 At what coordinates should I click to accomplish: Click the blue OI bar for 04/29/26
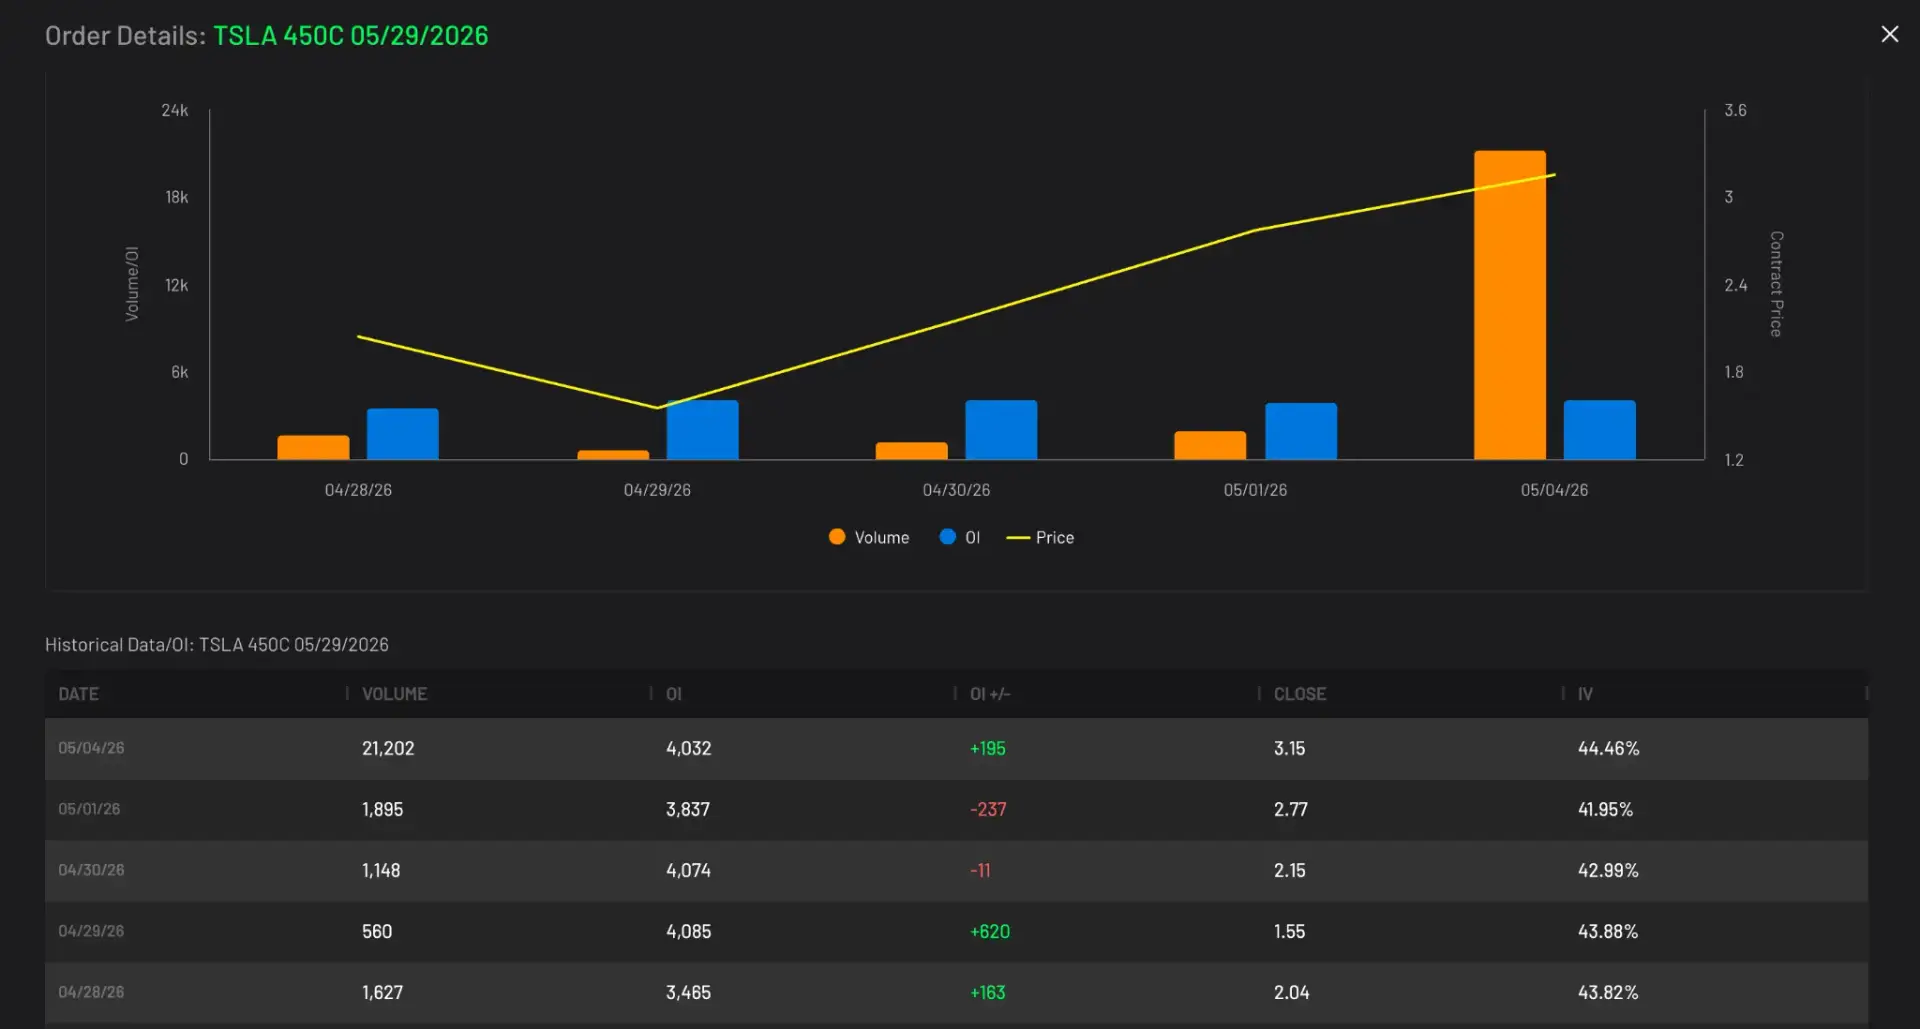702,430
